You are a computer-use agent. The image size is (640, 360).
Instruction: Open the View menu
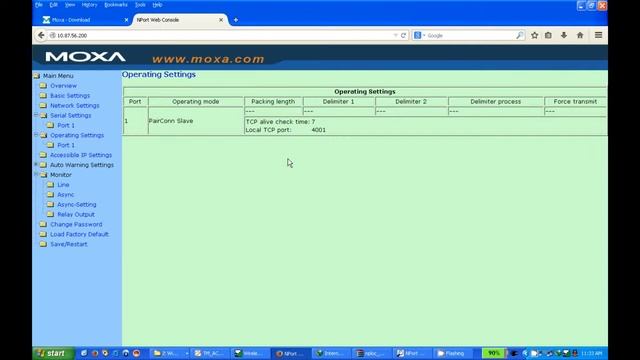[70, 5]
